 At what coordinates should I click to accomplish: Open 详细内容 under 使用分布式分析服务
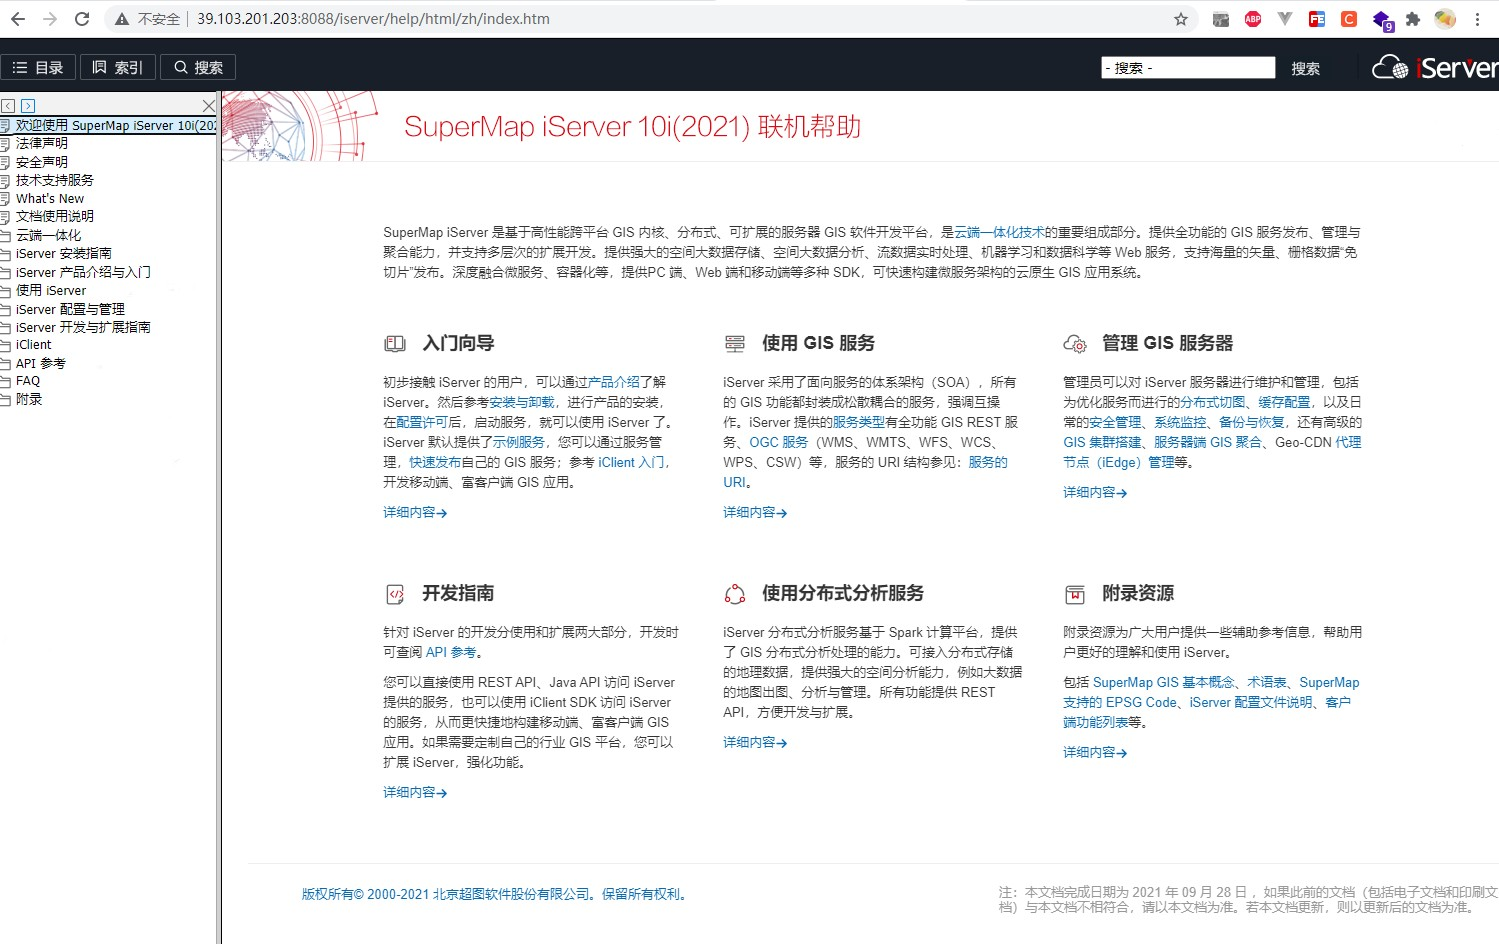point(755,742)
